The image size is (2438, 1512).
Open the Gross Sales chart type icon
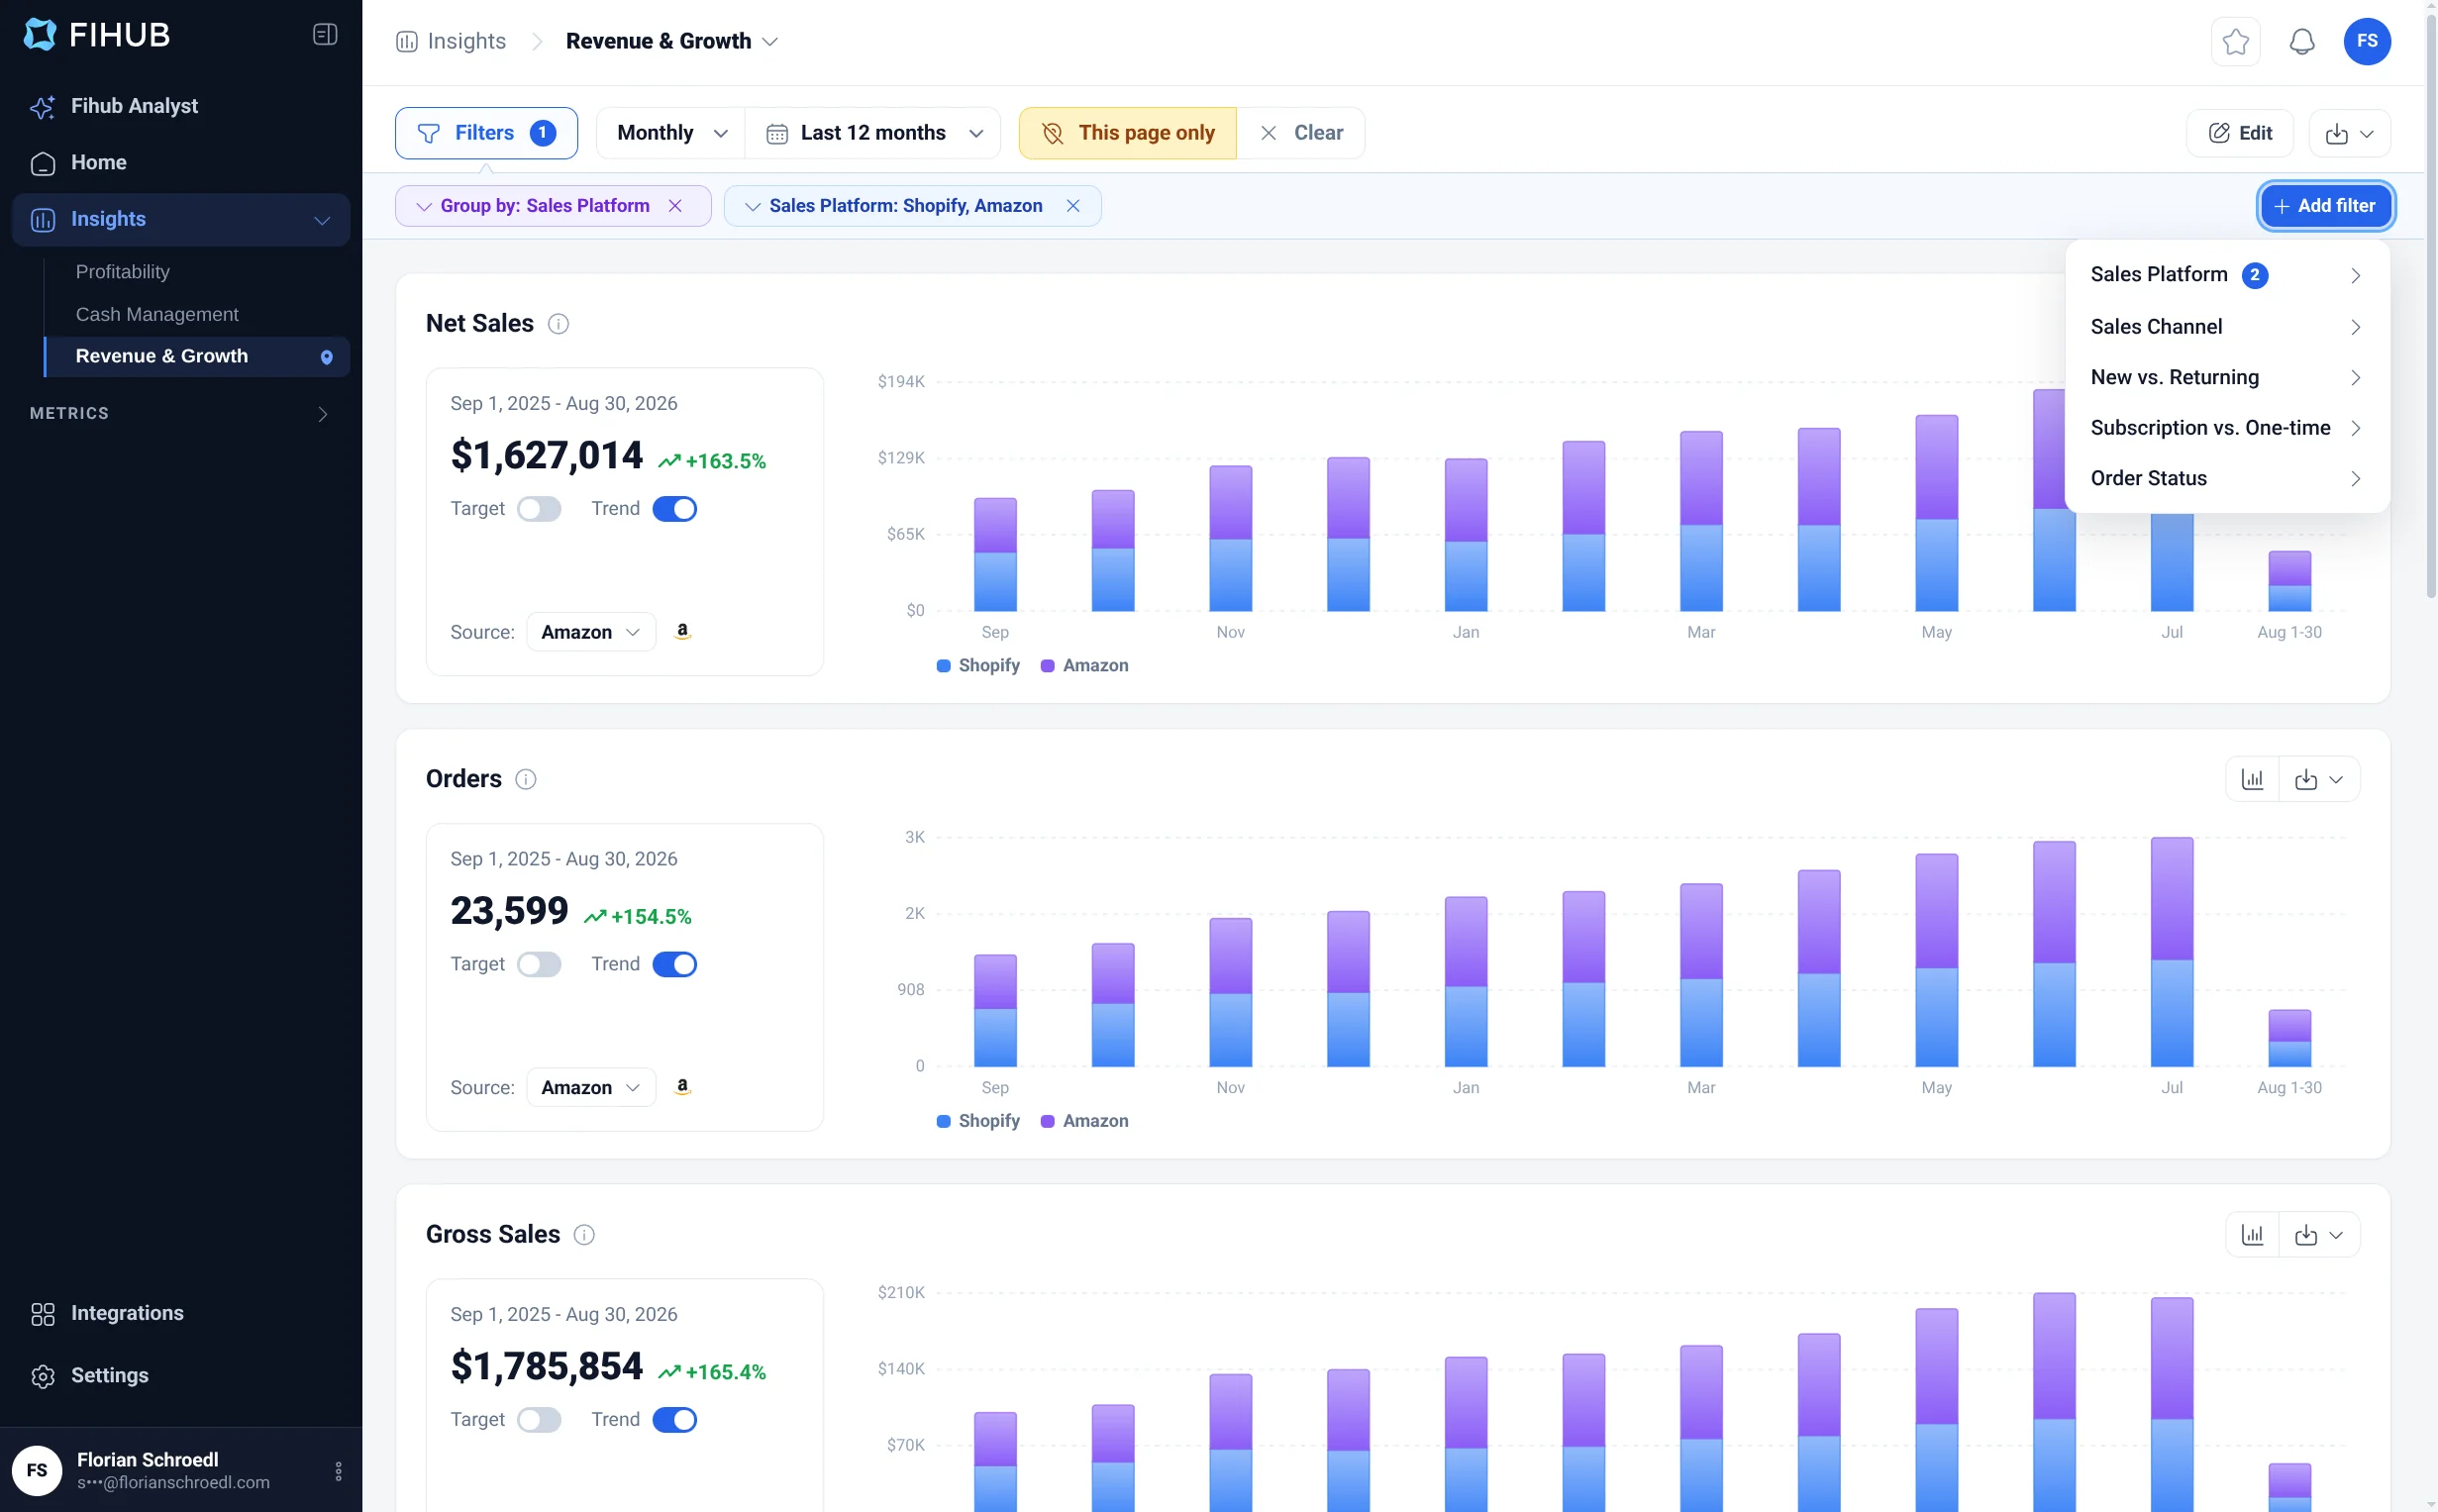[2252, 1235]
